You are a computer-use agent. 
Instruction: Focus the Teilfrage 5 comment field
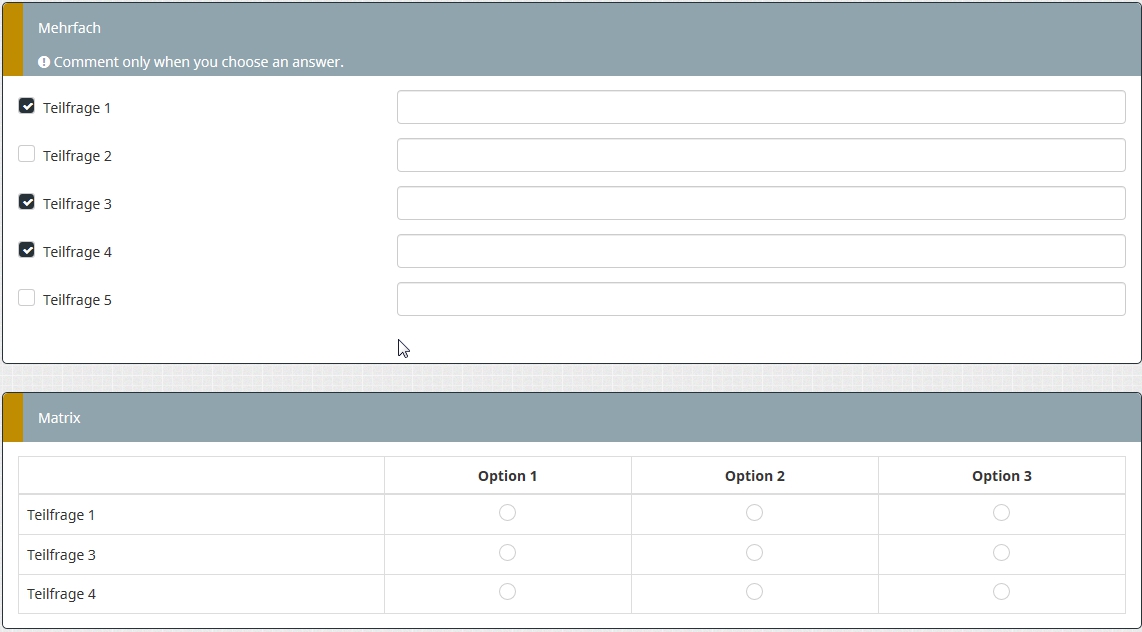[761, 299]
